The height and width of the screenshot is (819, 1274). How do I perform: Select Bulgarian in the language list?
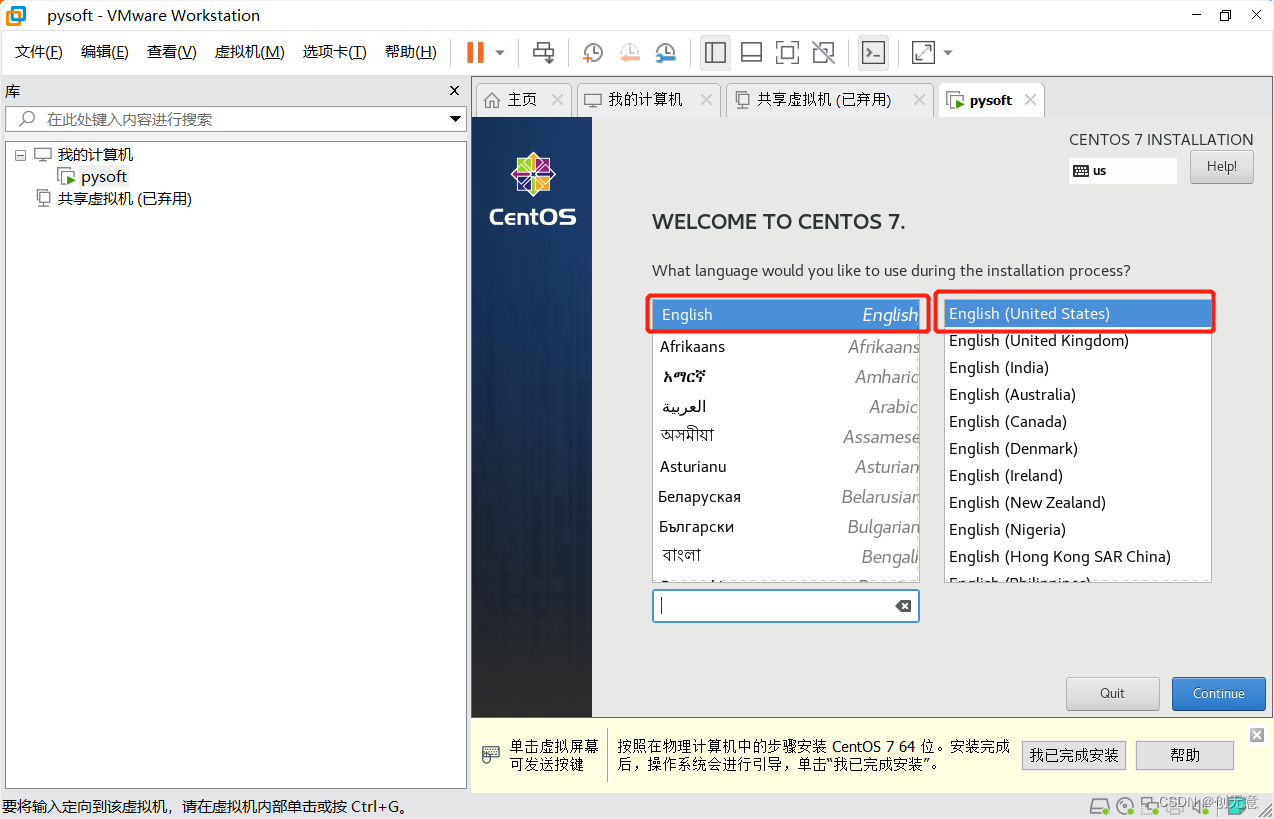[x=786, y=527]
